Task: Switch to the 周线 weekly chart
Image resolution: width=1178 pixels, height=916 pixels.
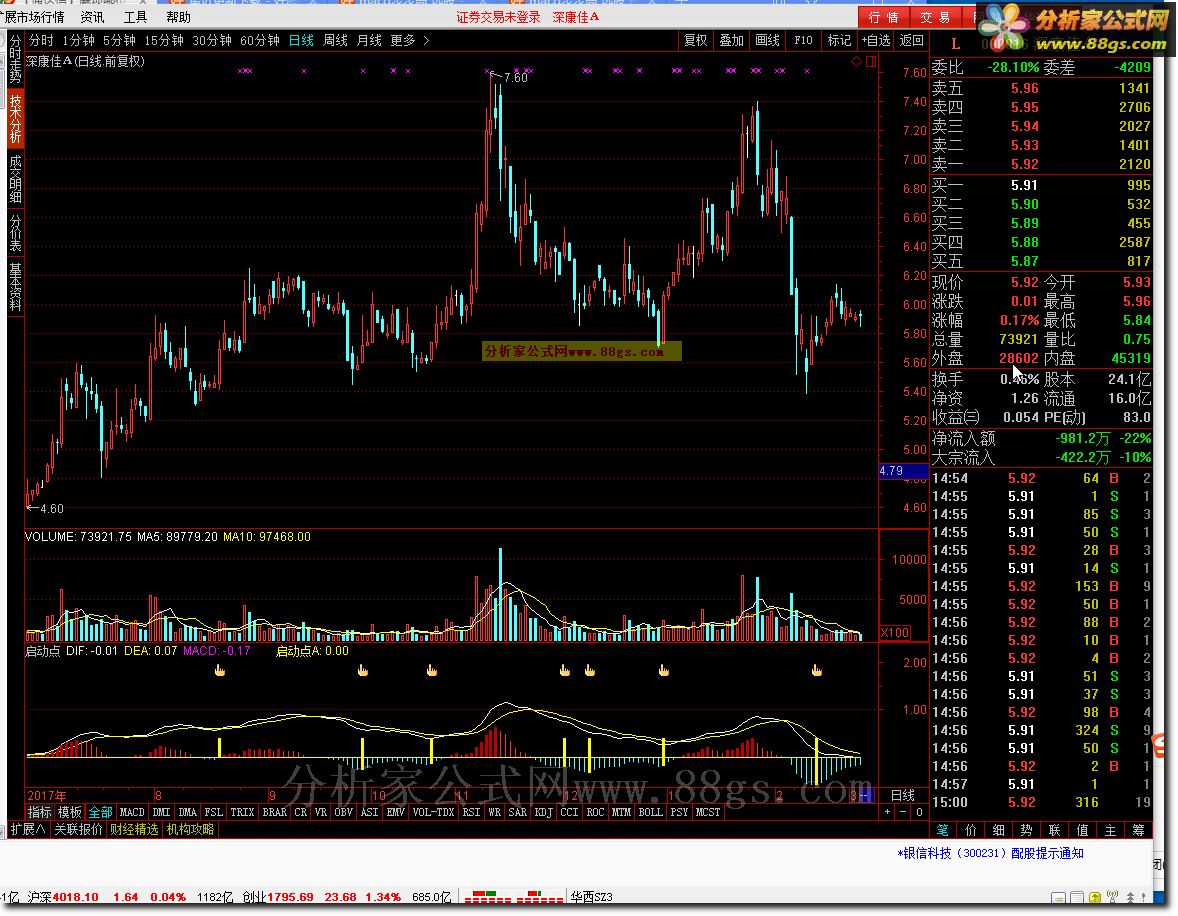Action: (x=335, y=40)
